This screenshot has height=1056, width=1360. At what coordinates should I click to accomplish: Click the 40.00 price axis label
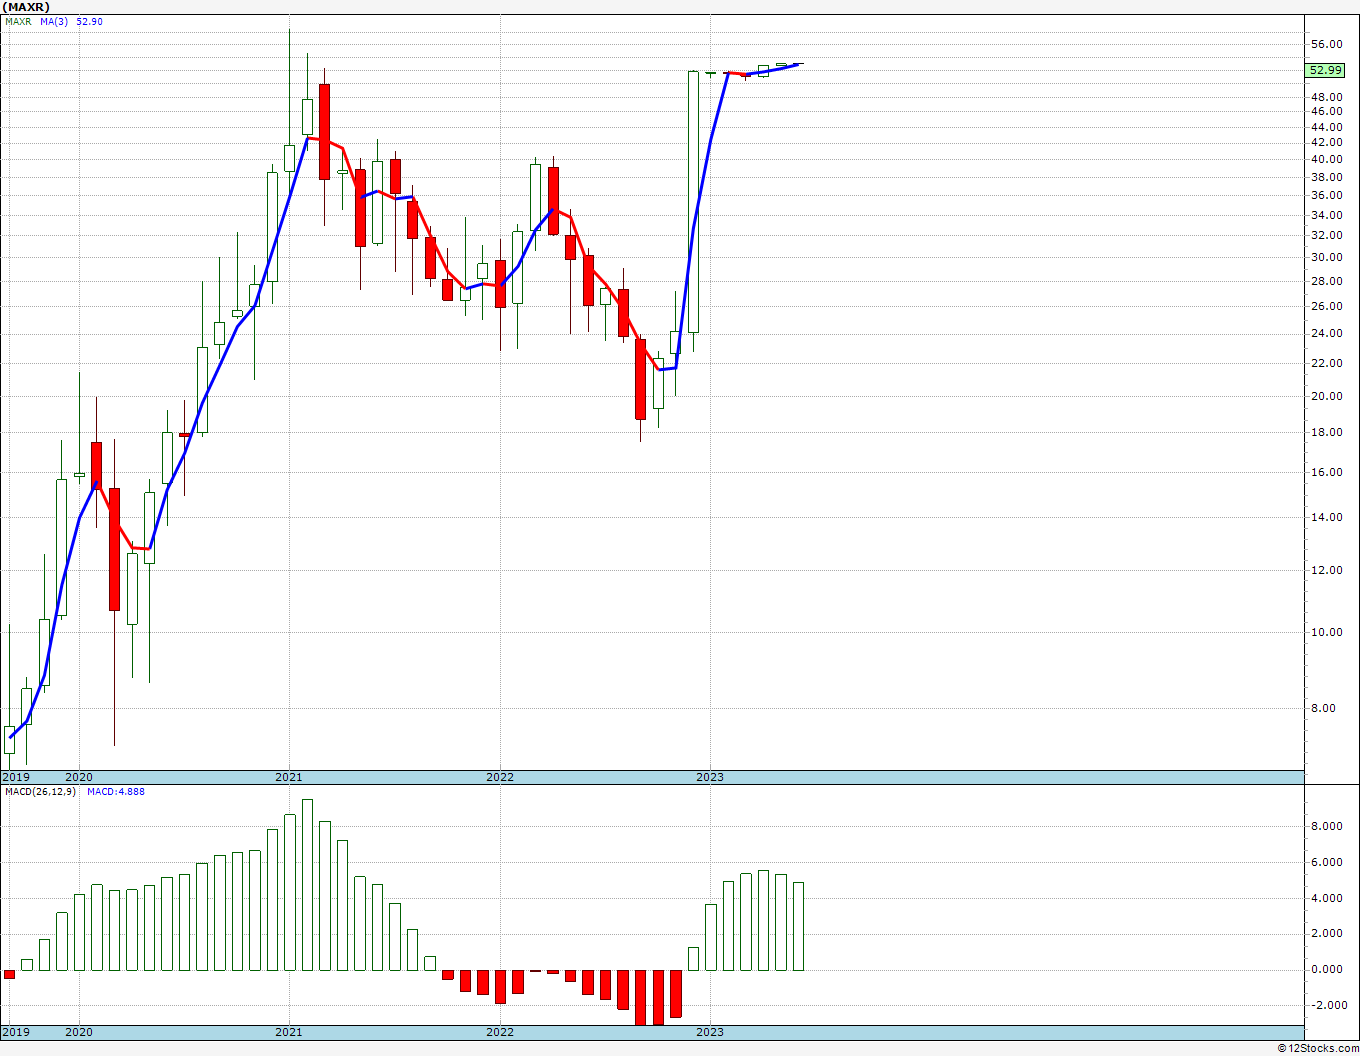click(x=1327, y=159)
